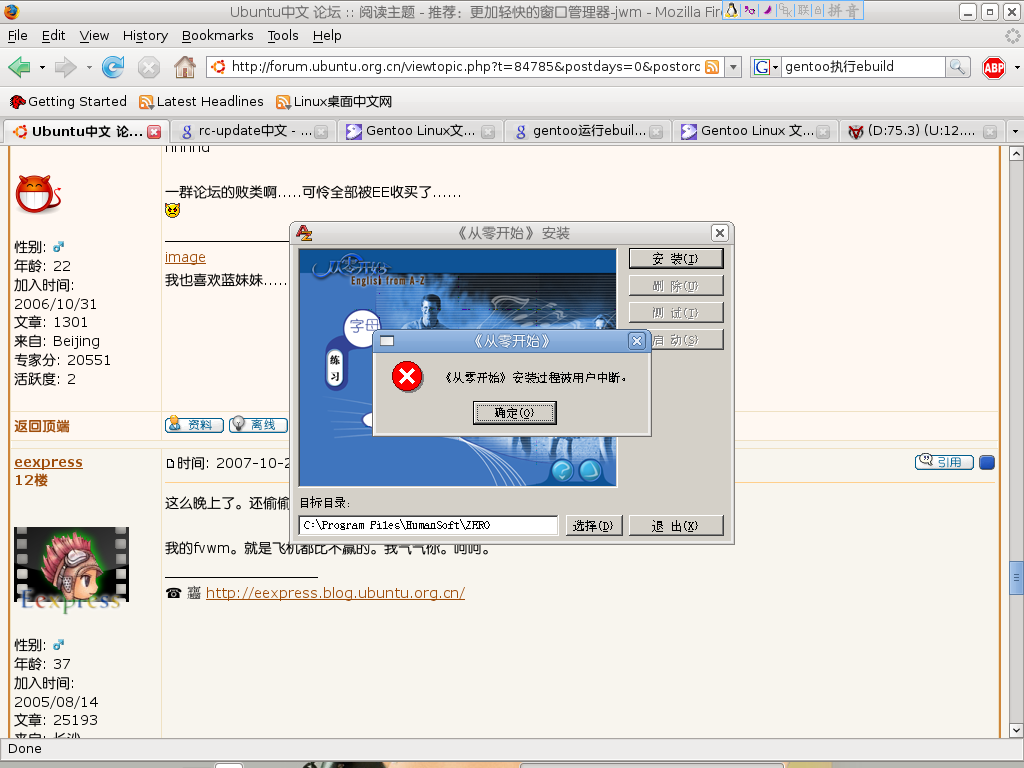
Task: Click the 资料 profile button
Action: pyautogui.click(x=194, y=425)
